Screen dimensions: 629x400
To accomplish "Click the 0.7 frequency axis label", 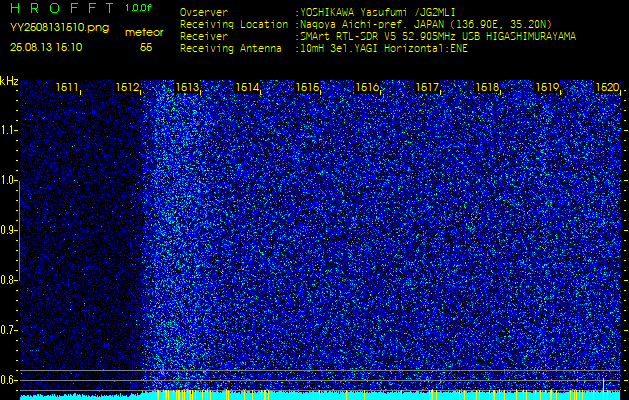I will click(x=8, y=331).
